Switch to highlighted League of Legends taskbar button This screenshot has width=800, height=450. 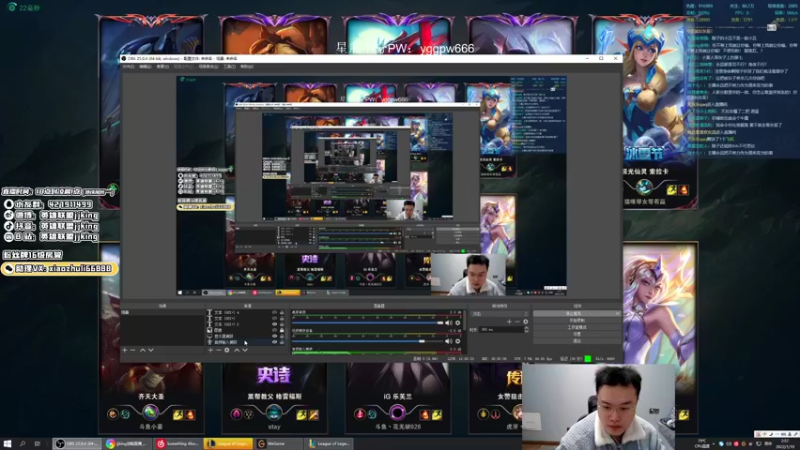click(228, 444)
